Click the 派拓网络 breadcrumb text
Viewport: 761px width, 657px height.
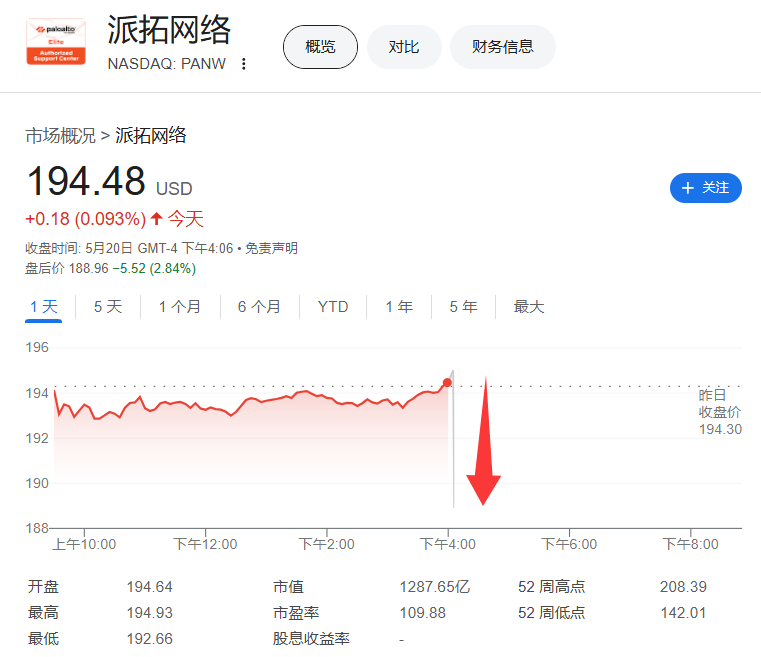point(150,135)
